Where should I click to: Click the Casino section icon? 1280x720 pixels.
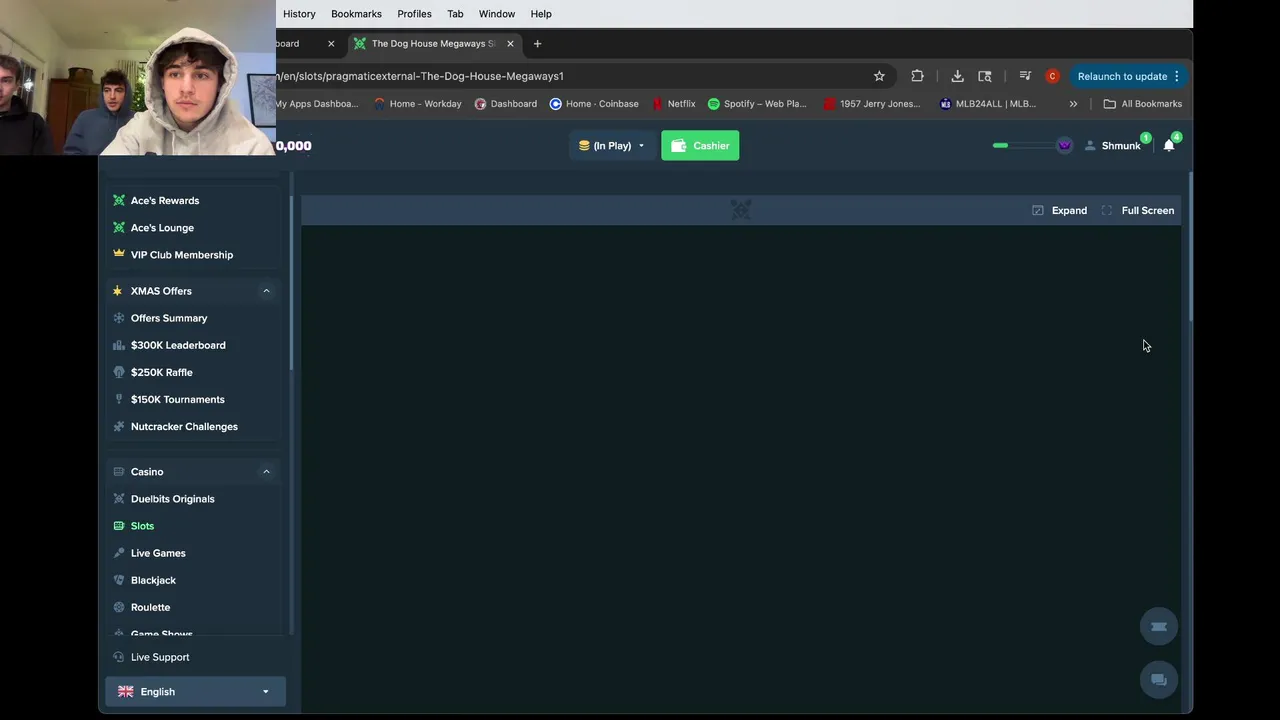click(118, 472)
